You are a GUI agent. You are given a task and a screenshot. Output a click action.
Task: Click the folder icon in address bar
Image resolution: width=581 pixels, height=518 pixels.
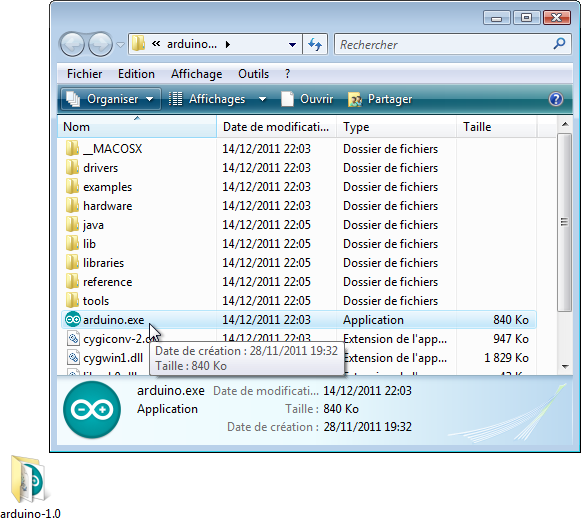[139, 44]
